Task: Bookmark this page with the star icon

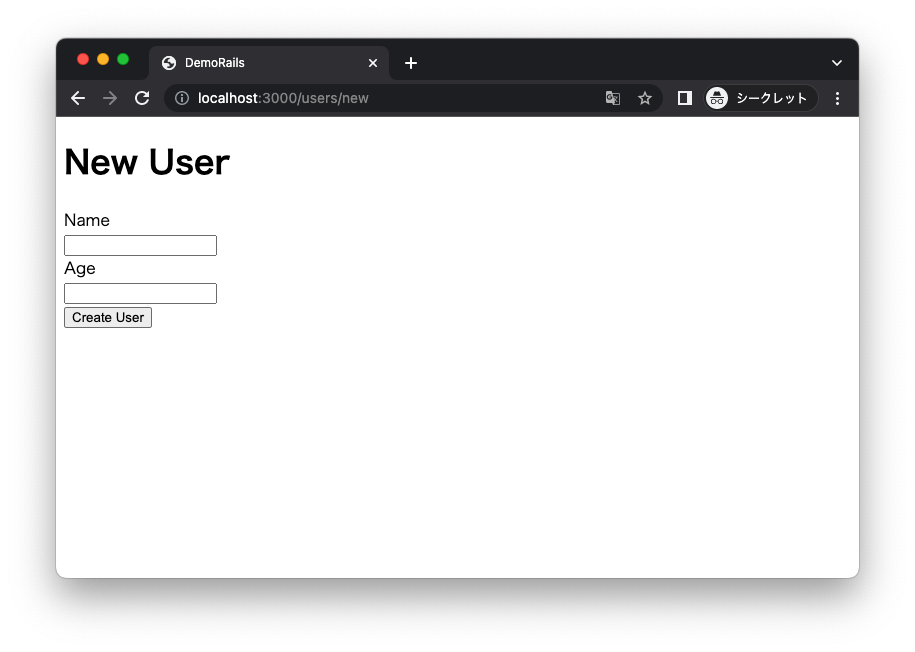Action: (645, 98)
